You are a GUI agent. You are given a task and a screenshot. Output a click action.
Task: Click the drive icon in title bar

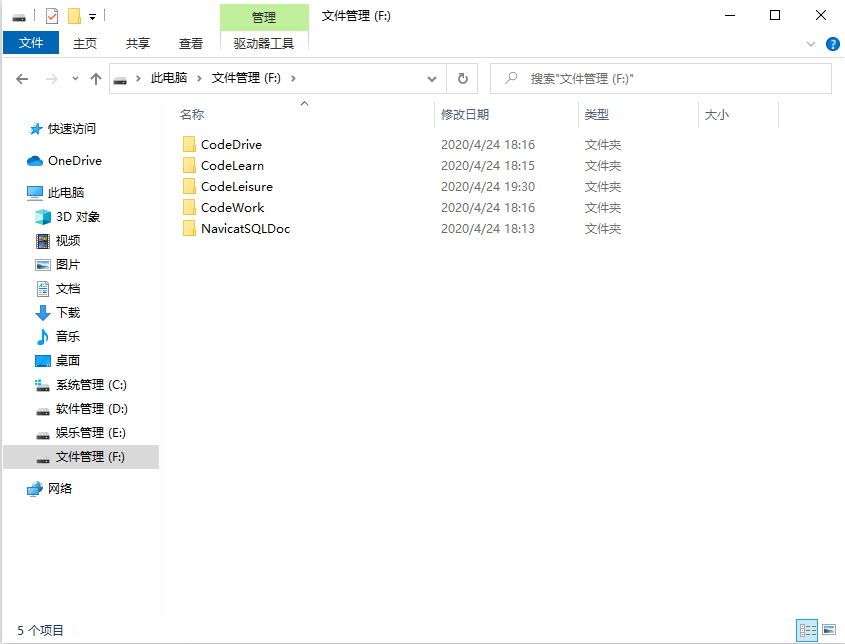[x=19, y=17]
